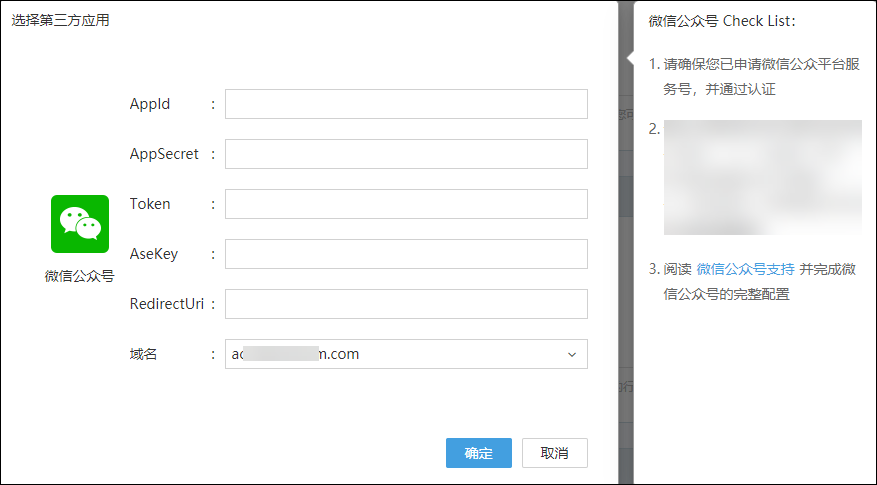Click the 微信公众号 Check List heading

[722, 21]
